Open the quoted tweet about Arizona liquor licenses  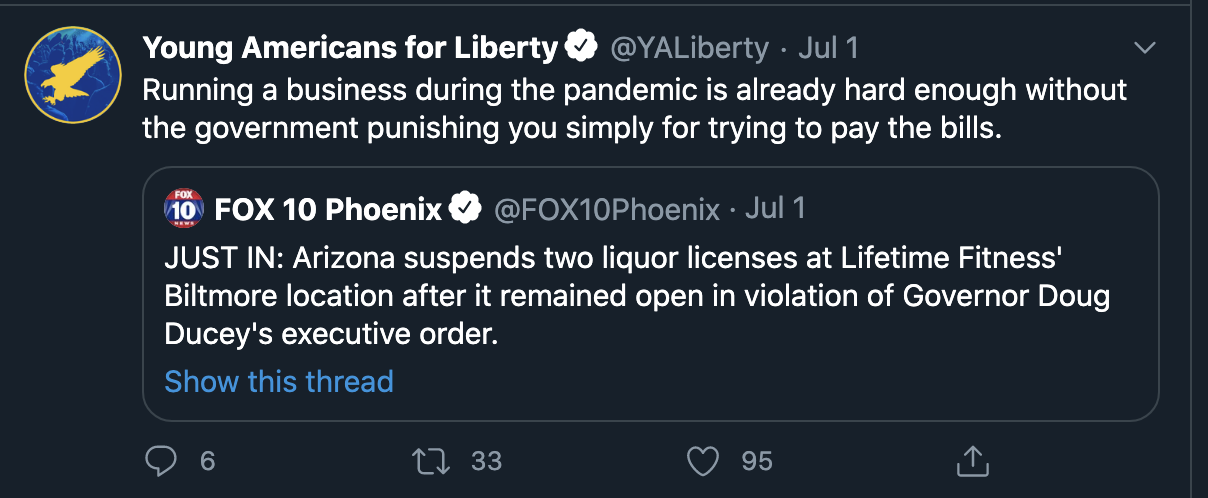point(651,294)
